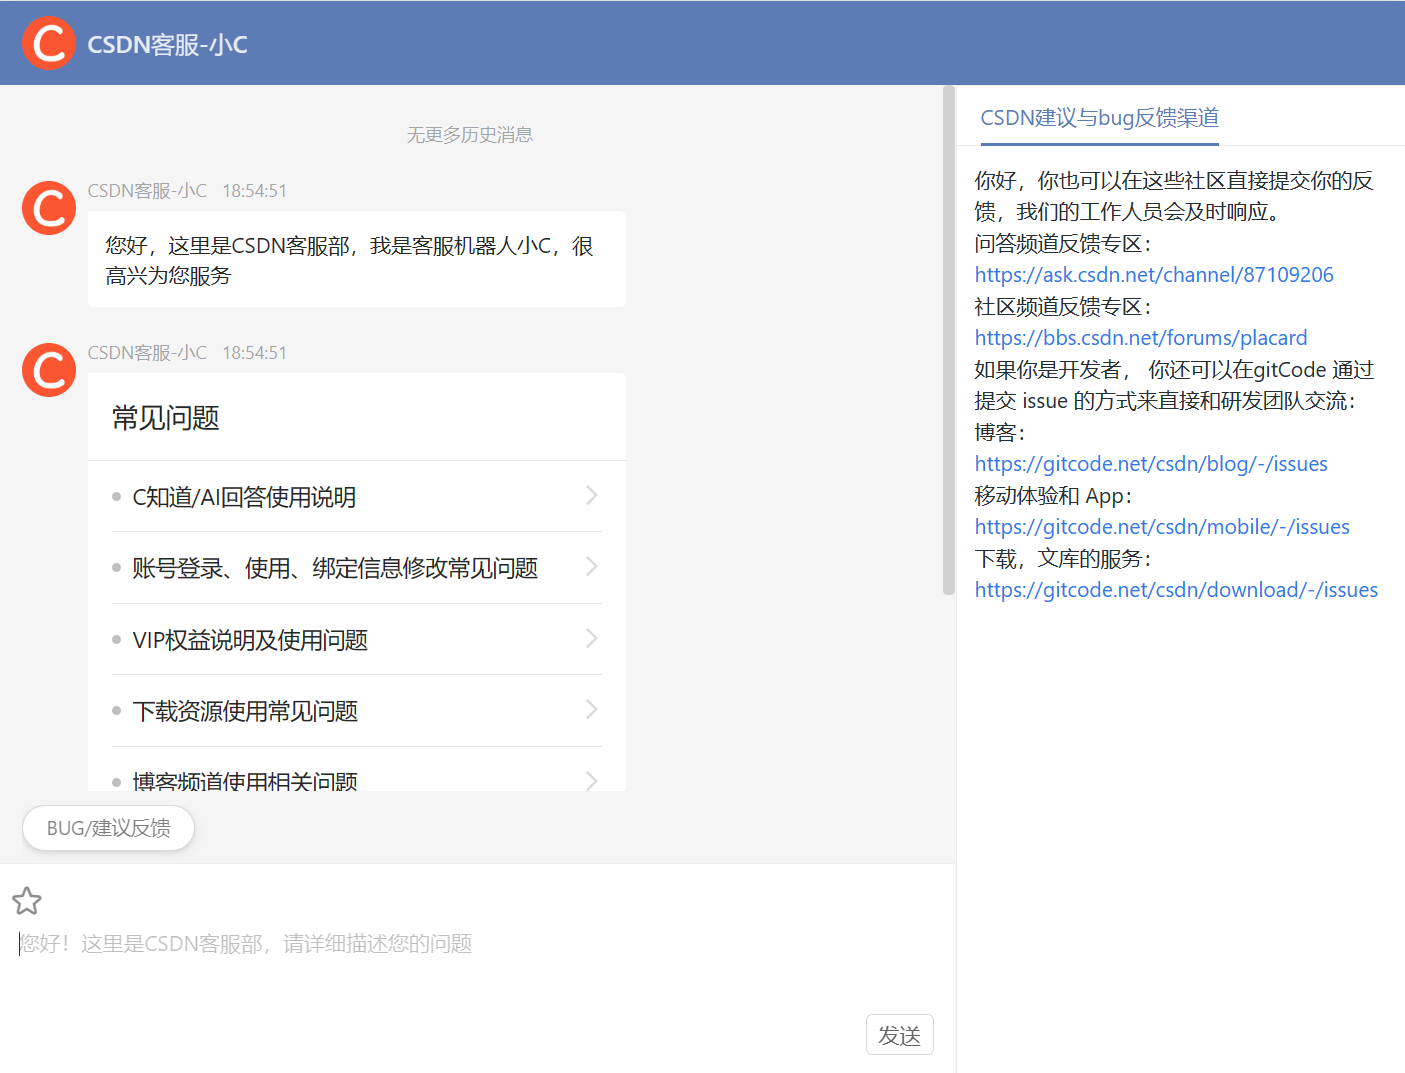
Task: Open the bbs.csdn.net forums placard link
Action: [x=1141, y=338]
